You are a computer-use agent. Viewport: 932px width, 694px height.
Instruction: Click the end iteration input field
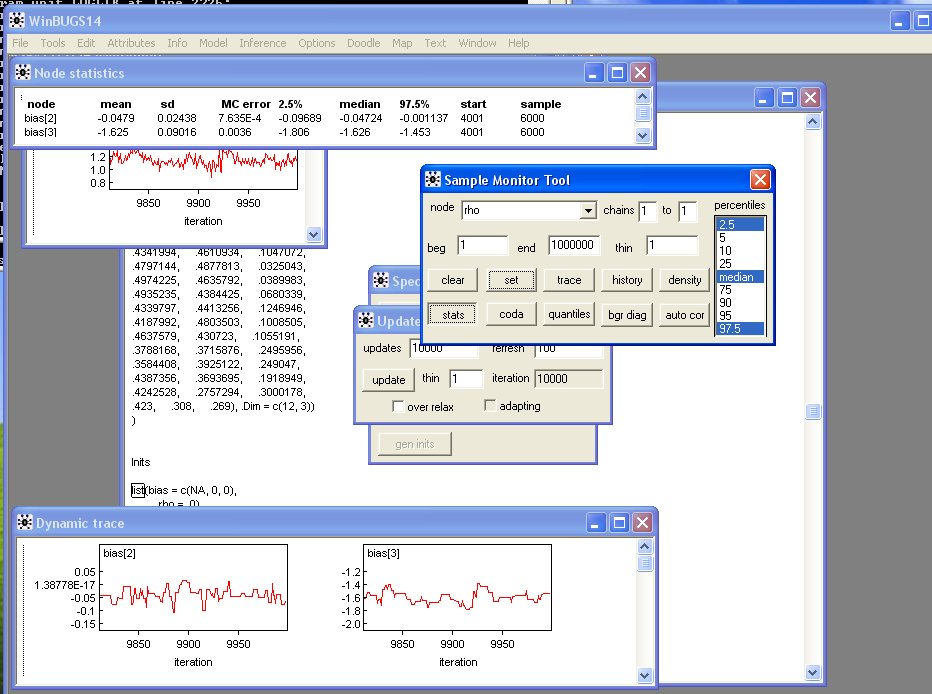[573, 245]
